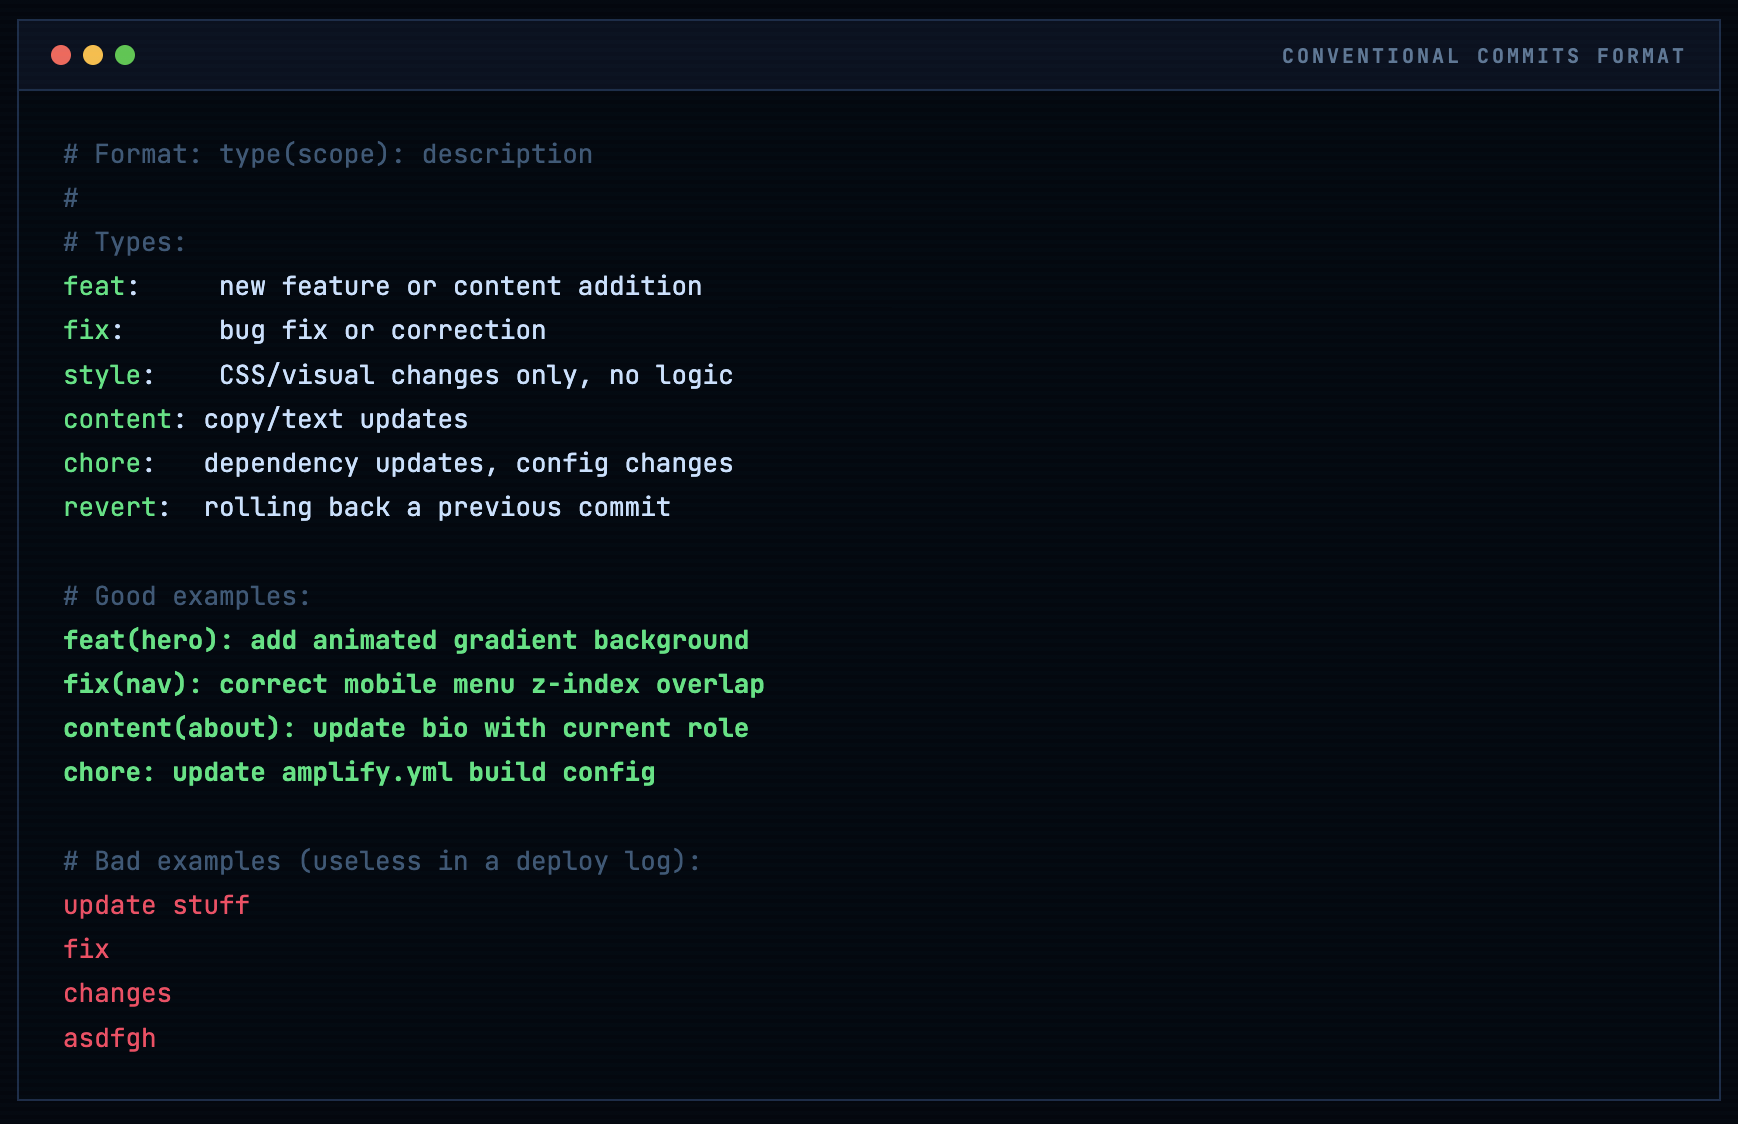Viewport: 1738px width, 1124px height.
Task: Click the fix(nav) z-index overlap example
Action: 413,684
